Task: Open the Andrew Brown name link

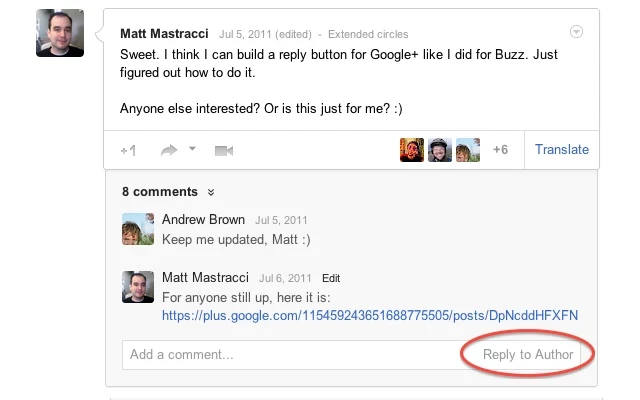Action: click(203, 219)
